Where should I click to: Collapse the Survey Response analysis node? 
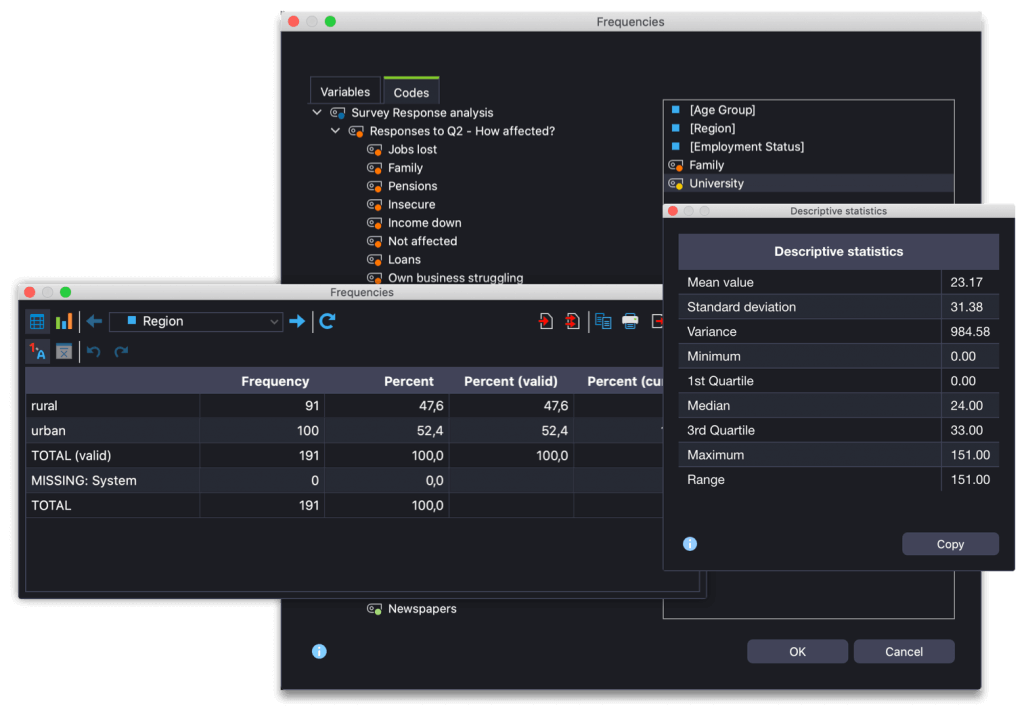(x=317, y=112)
